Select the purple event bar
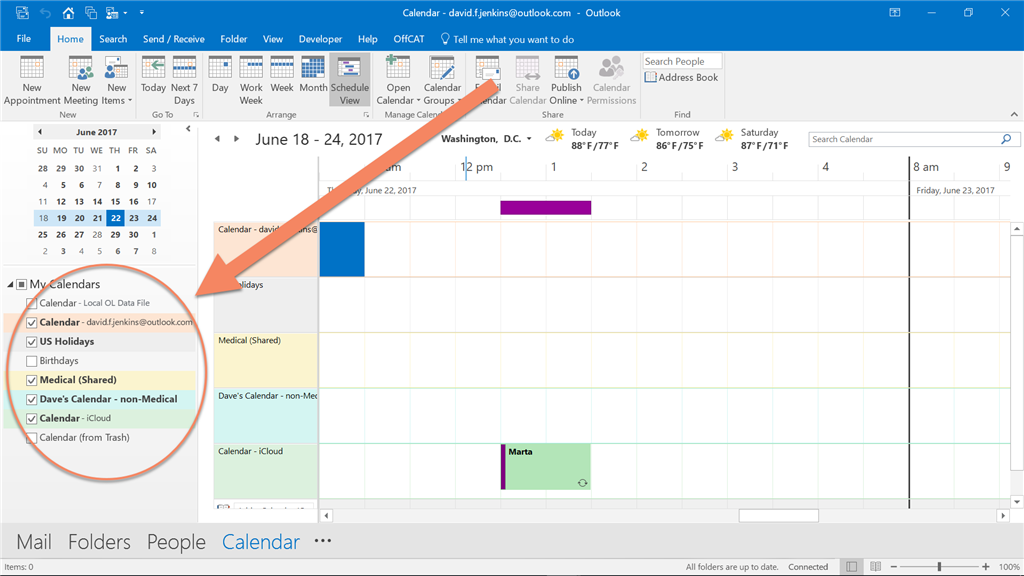Viewport: 1024px width, 576px height. click(x=545, y=208)
